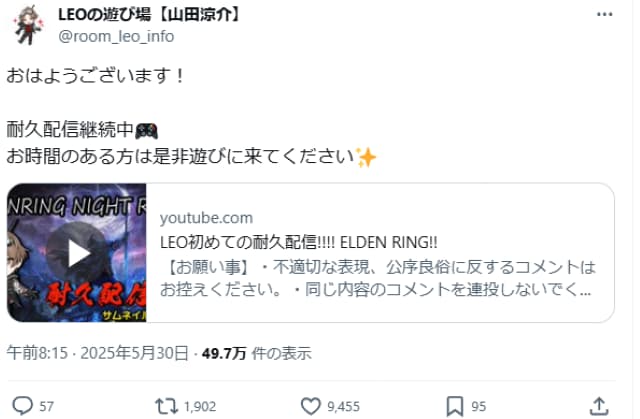Click the reply speech bubble icon

pos(22,406)
